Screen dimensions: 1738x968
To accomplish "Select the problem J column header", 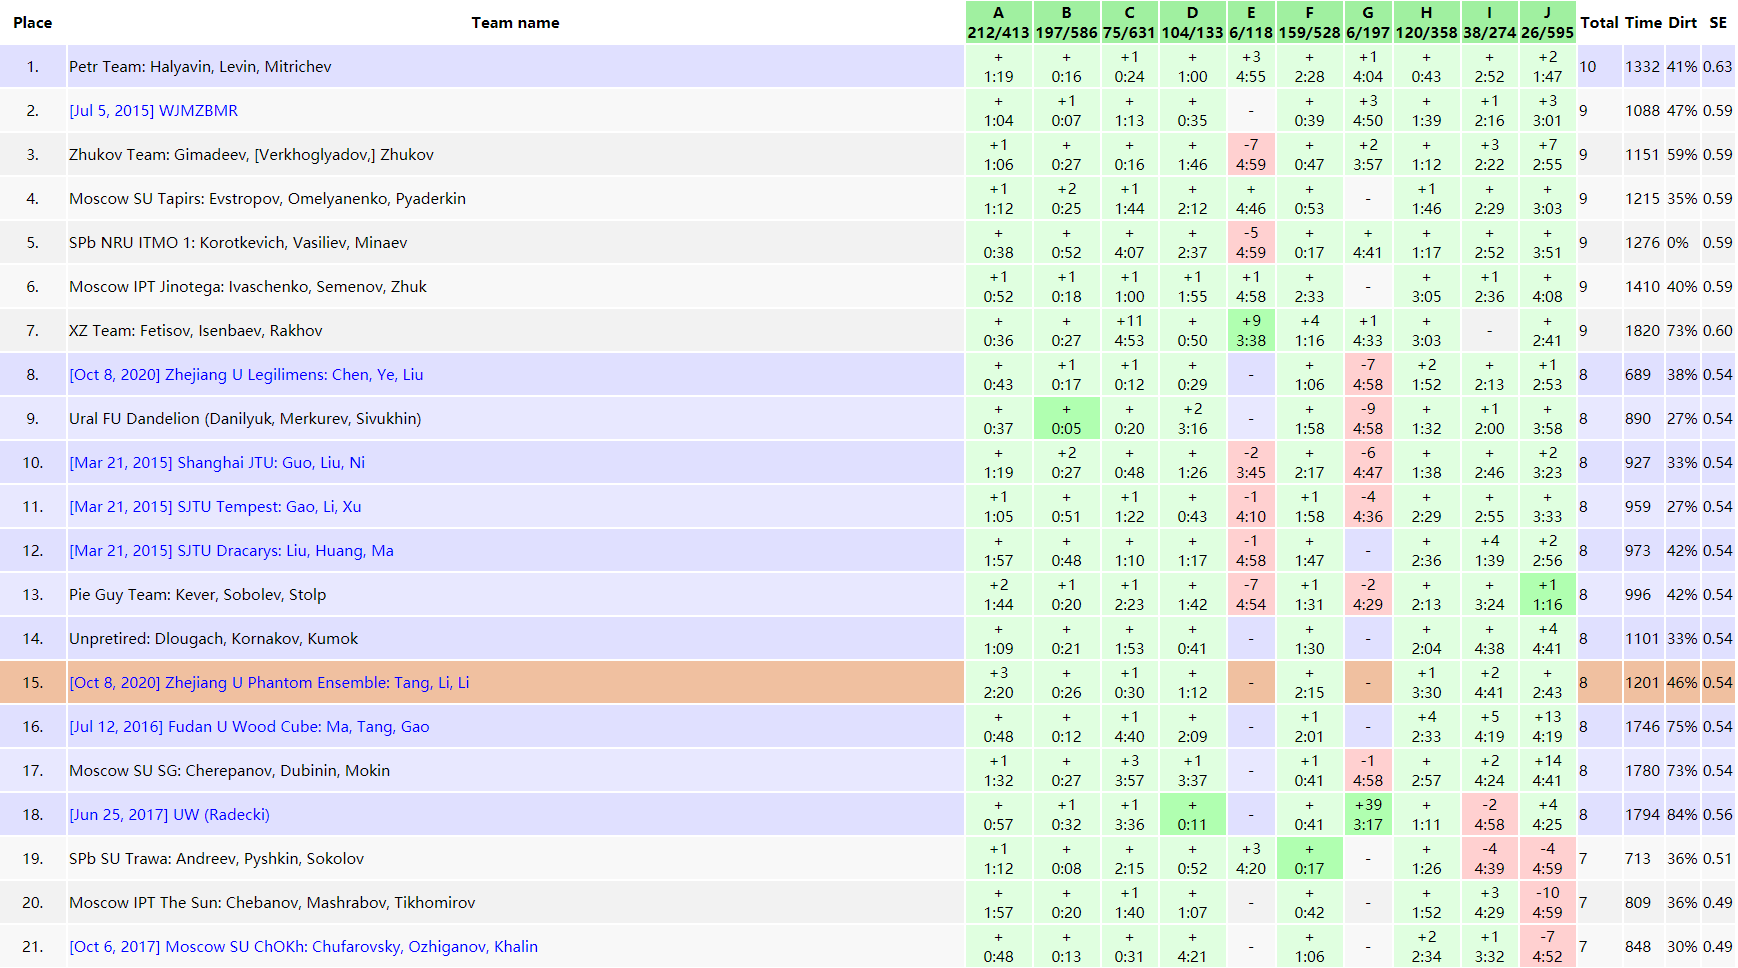I will pos(1547,22).
